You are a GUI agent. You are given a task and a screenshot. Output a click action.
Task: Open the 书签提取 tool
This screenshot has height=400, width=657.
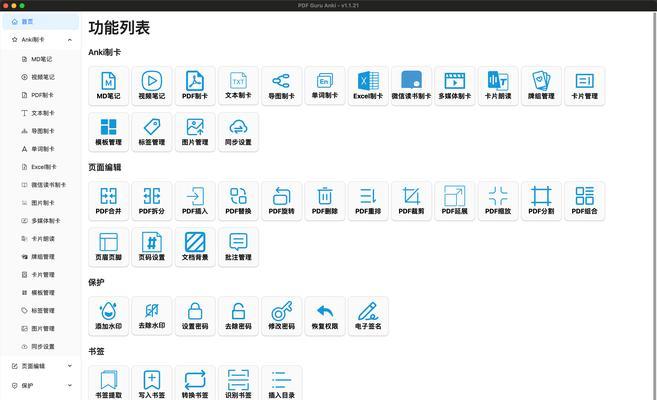coord(109,383)
